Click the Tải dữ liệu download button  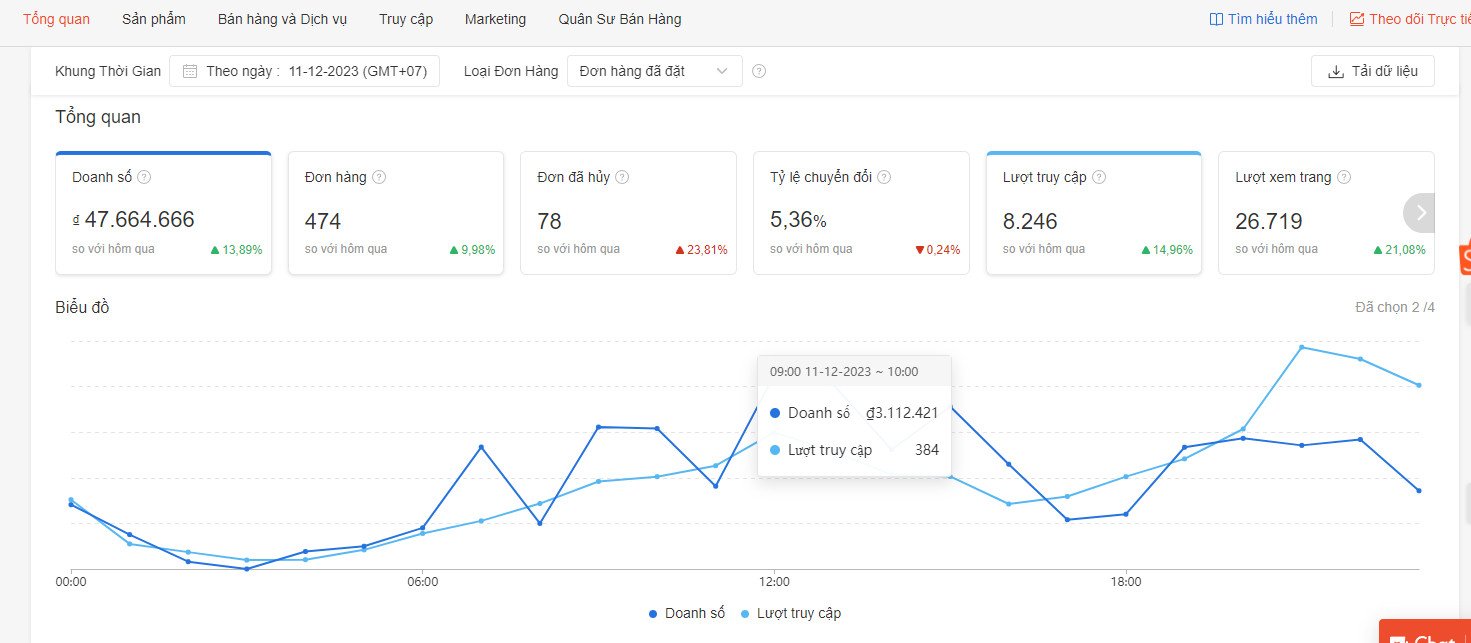(x=1372, y=71)
